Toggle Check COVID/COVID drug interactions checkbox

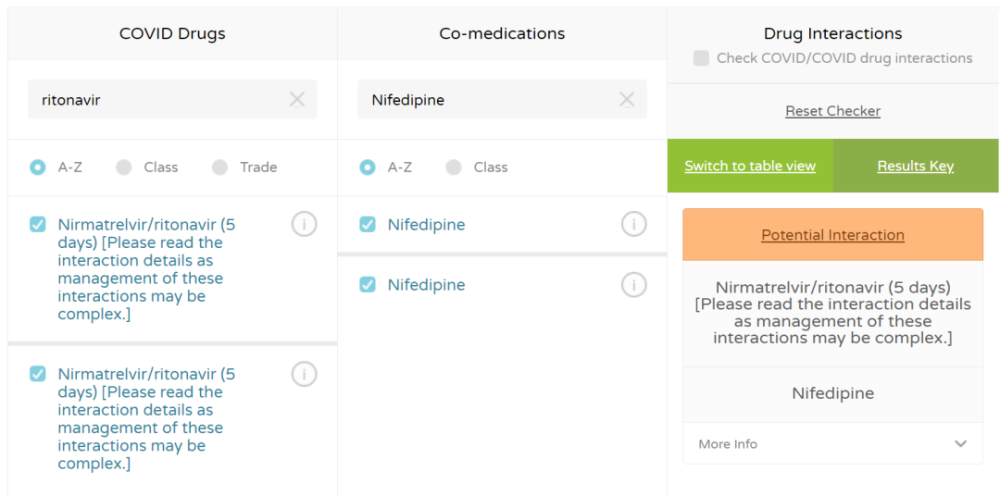click(x=702, y=58)
